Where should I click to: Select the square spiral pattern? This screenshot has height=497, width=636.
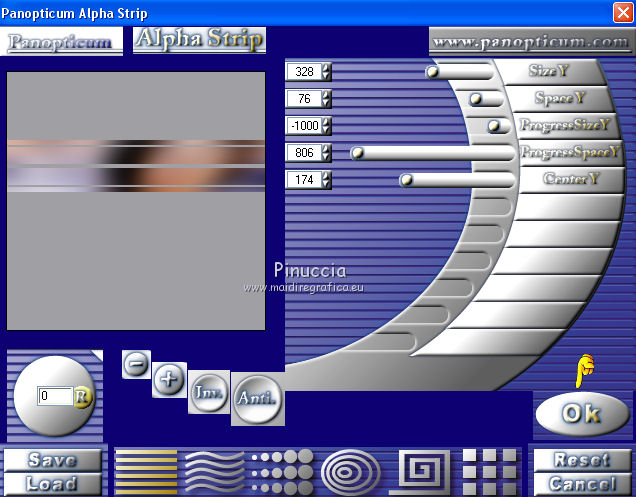click(421, 472)
